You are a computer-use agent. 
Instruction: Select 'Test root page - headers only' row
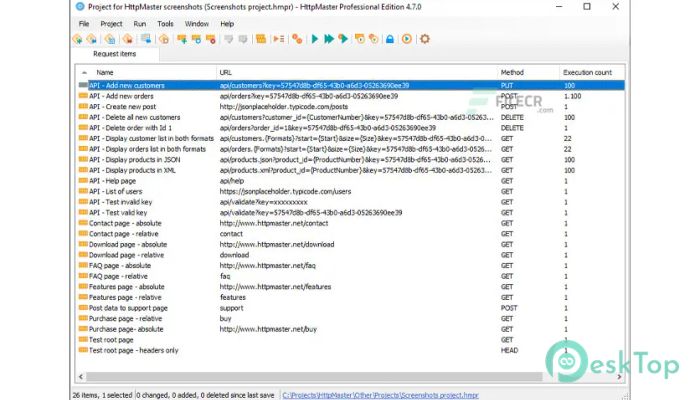click(x=351, y=350)
